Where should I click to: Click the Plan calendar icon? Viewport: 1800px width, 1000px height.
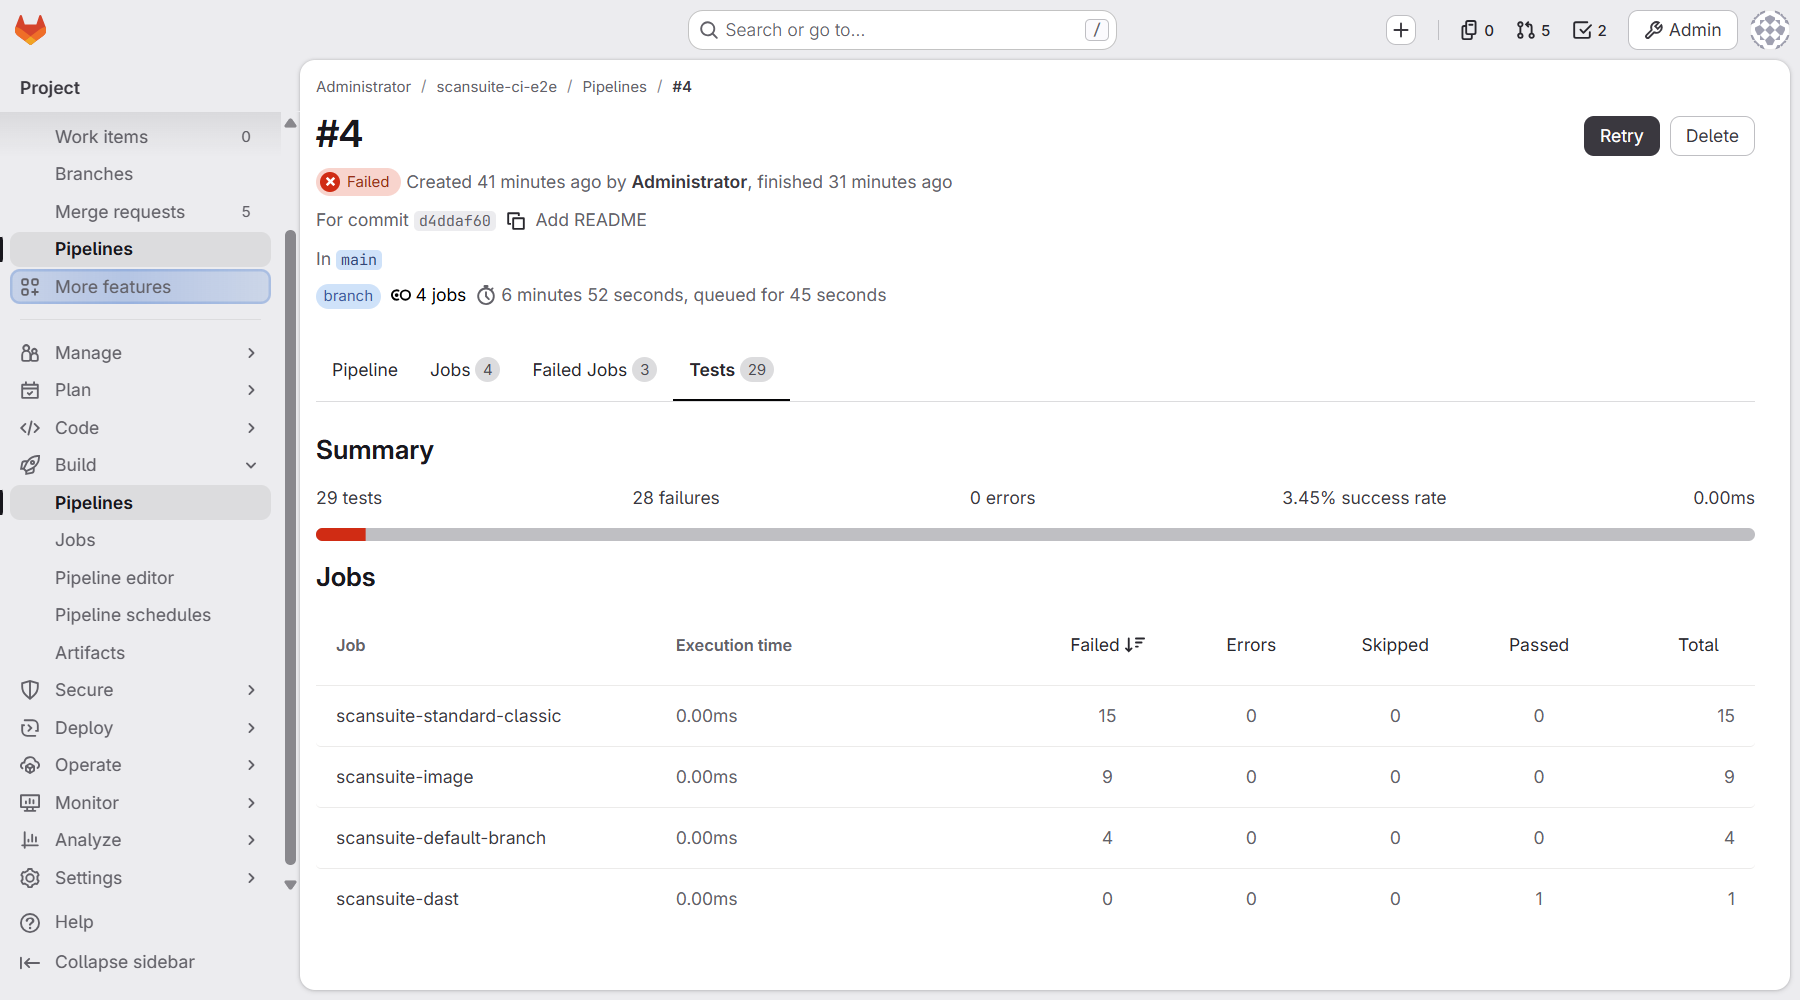[30, 390]
